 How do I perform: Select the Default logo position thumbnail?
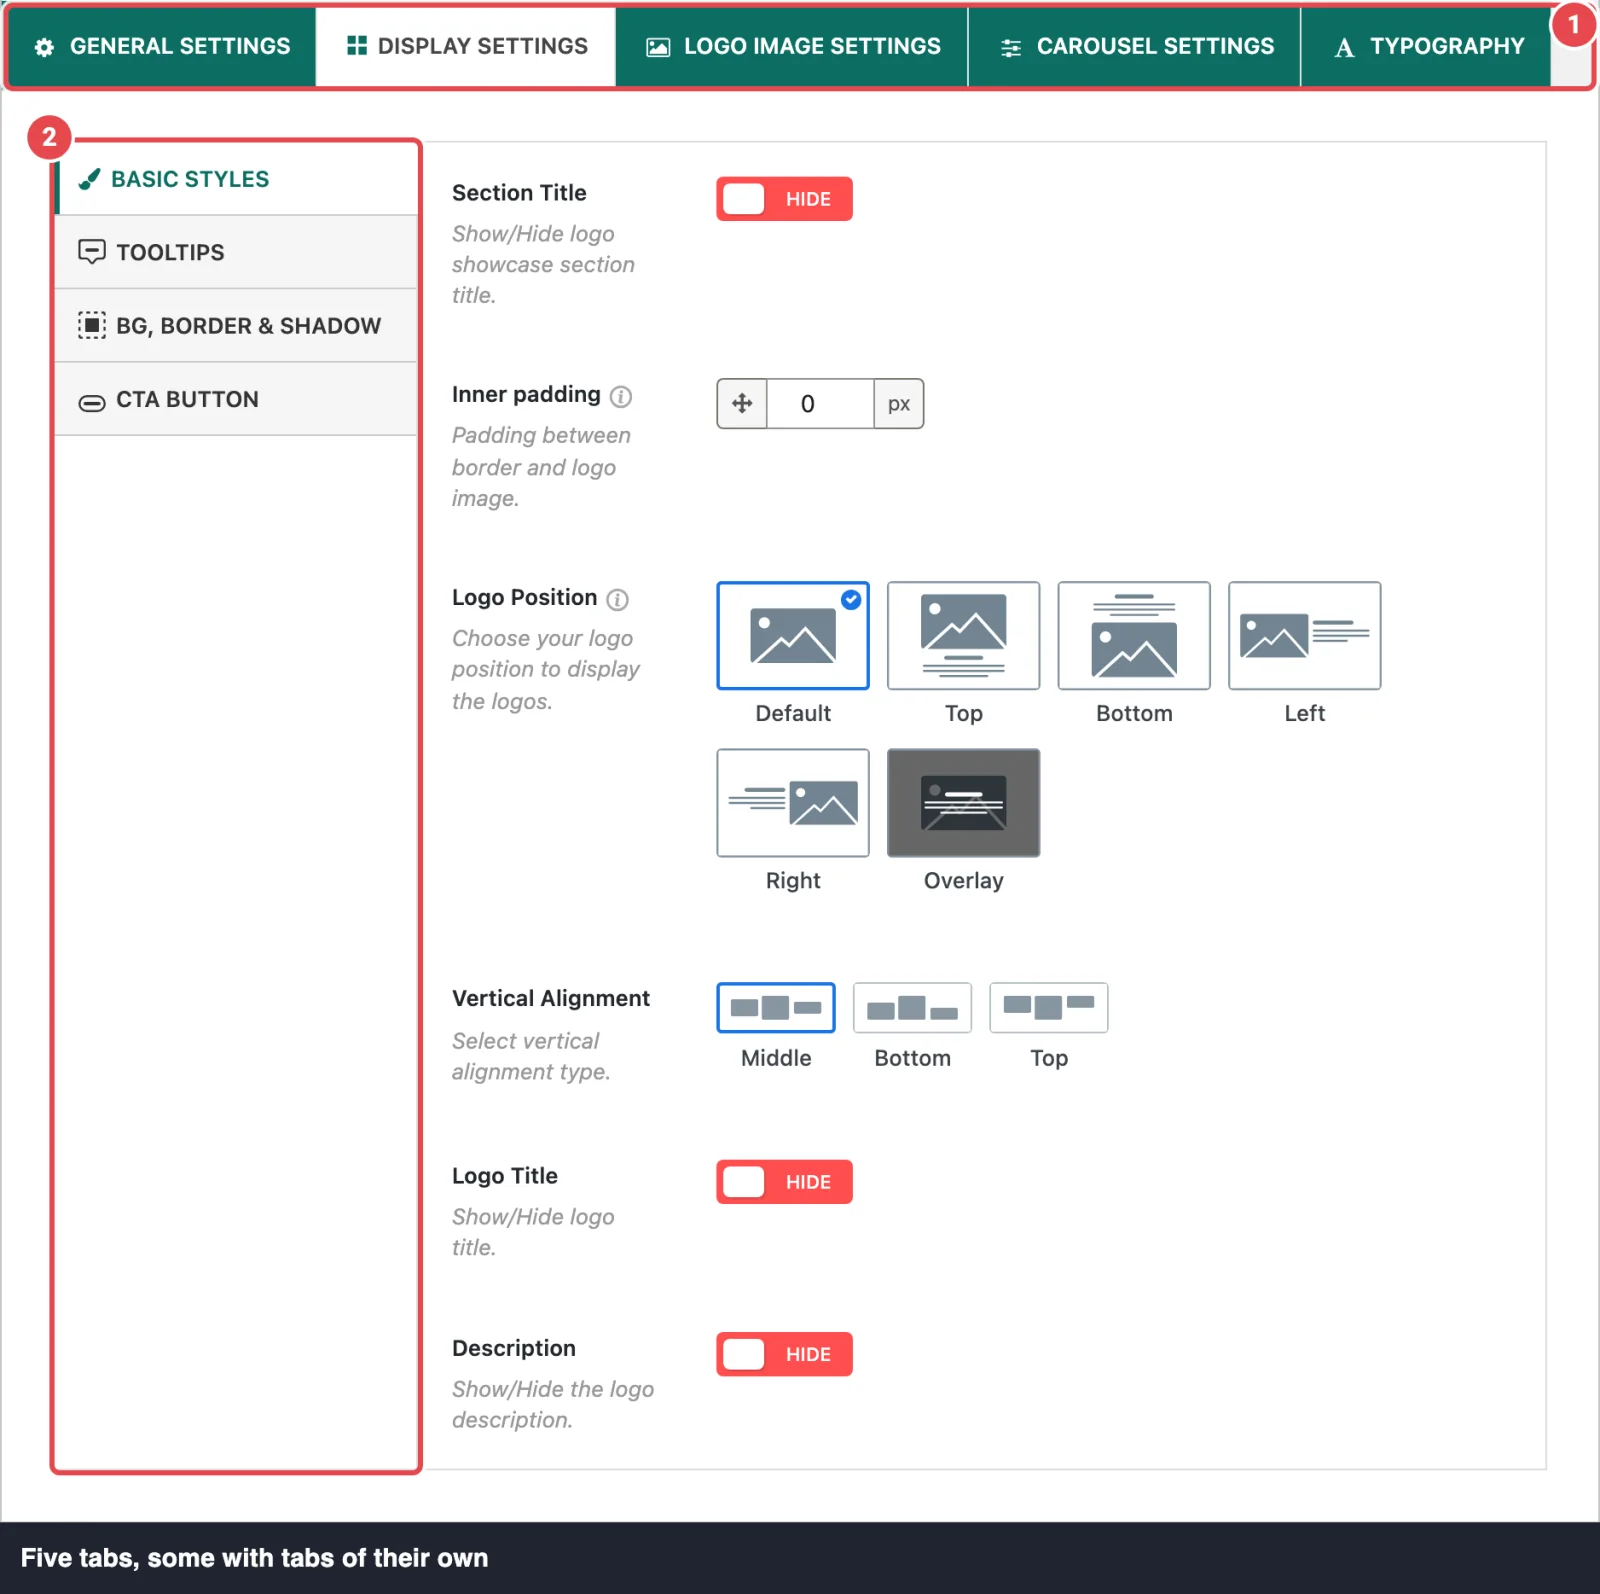pos(793,635)
